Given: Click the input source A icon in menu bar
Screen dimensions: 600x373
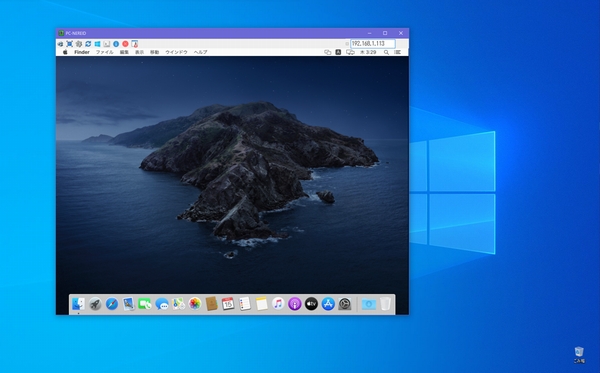Looking at the screenshot, I should point(338,52).
